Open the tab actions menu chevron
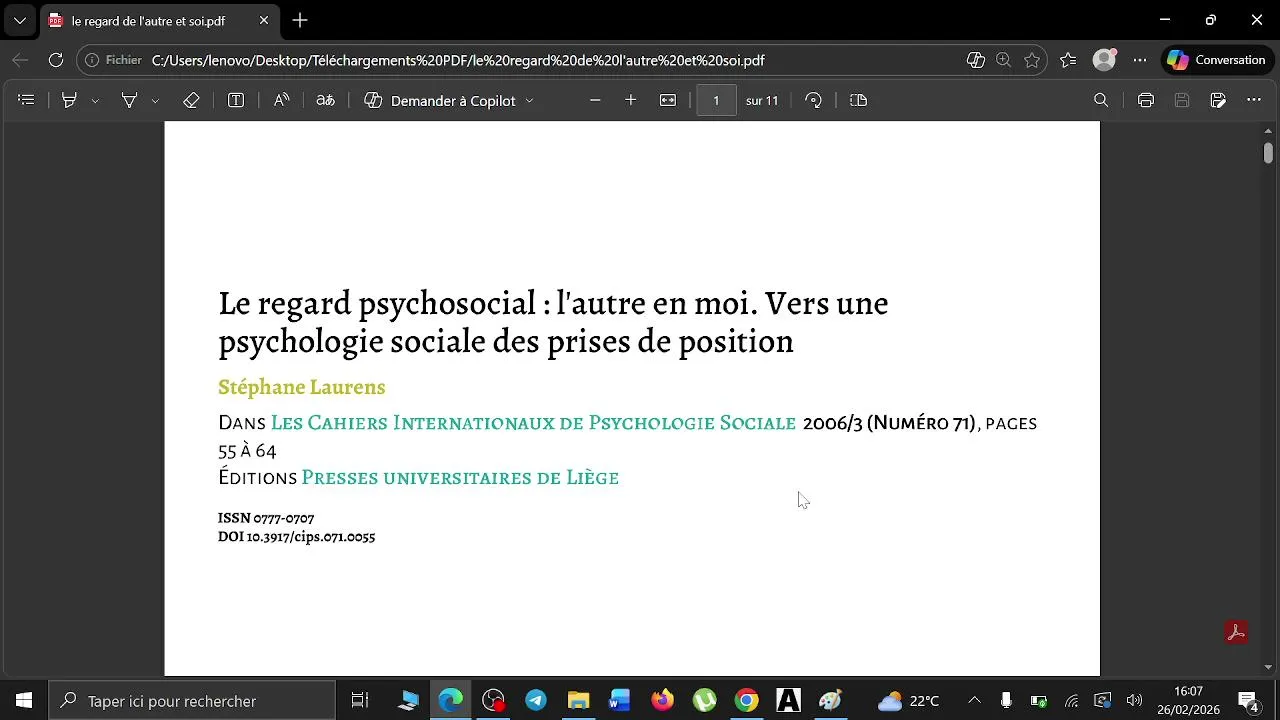 [19, 20]
